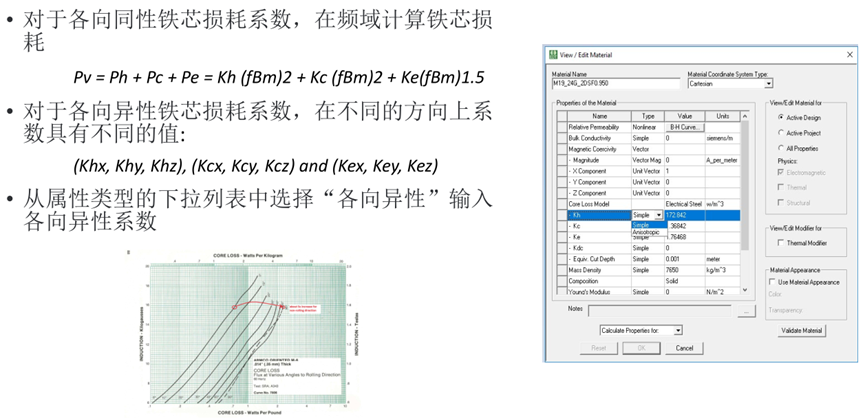Viewport: 865px width, 419px height.
Task: Select the Core Loss Model row name
Action: pyautogui.click(x=599, y=205)
